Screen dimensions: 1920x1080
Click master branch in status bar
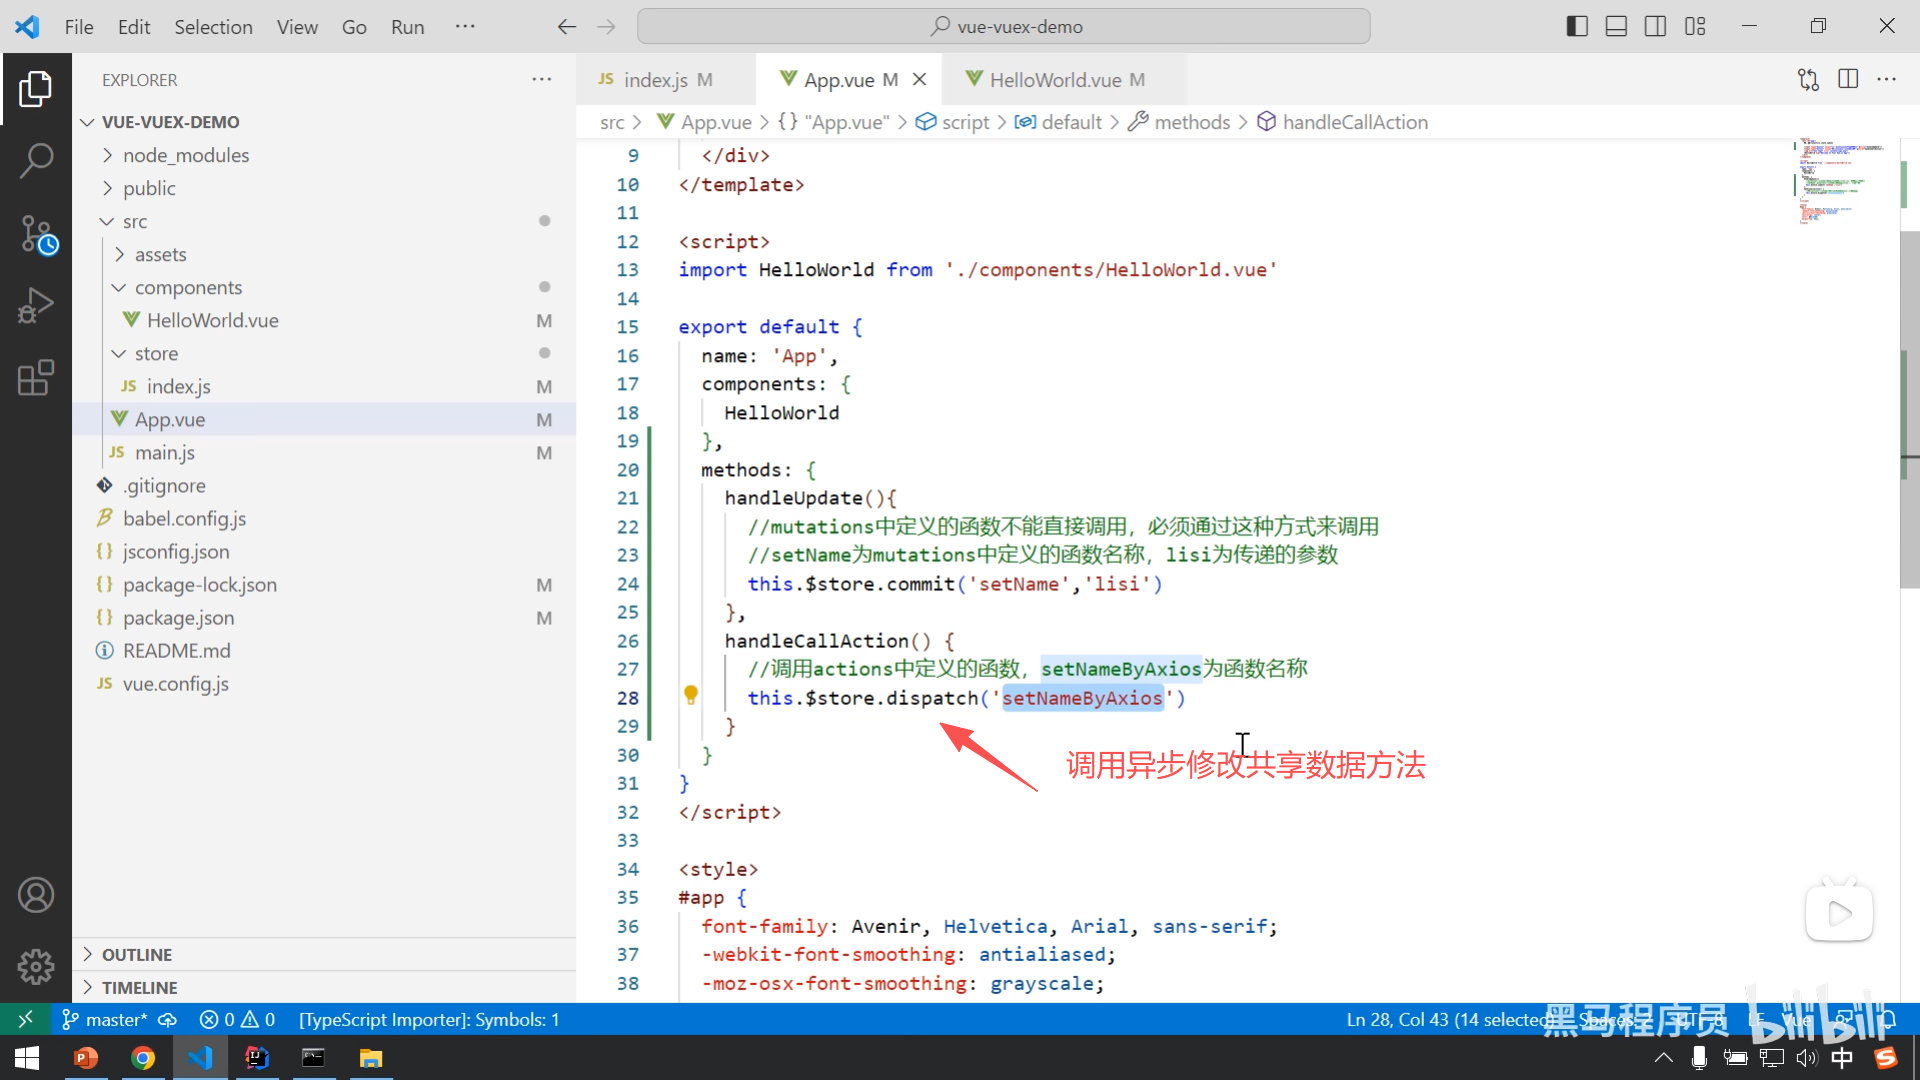105,1019
